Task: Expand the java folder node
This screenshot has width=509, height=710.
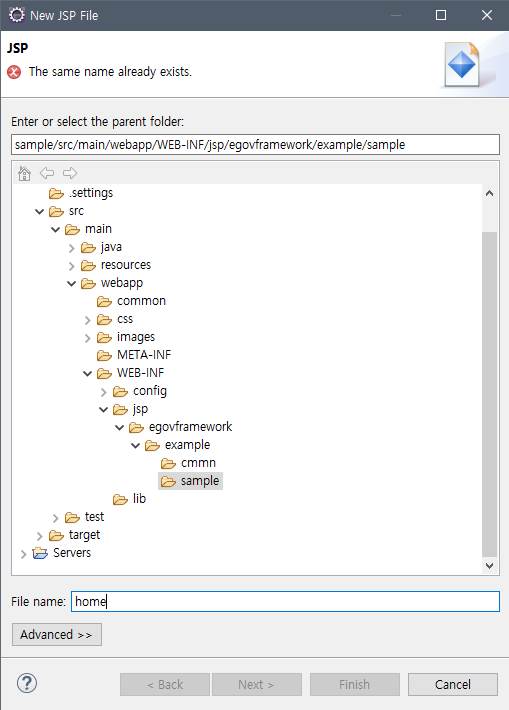Action: [72, 248]
